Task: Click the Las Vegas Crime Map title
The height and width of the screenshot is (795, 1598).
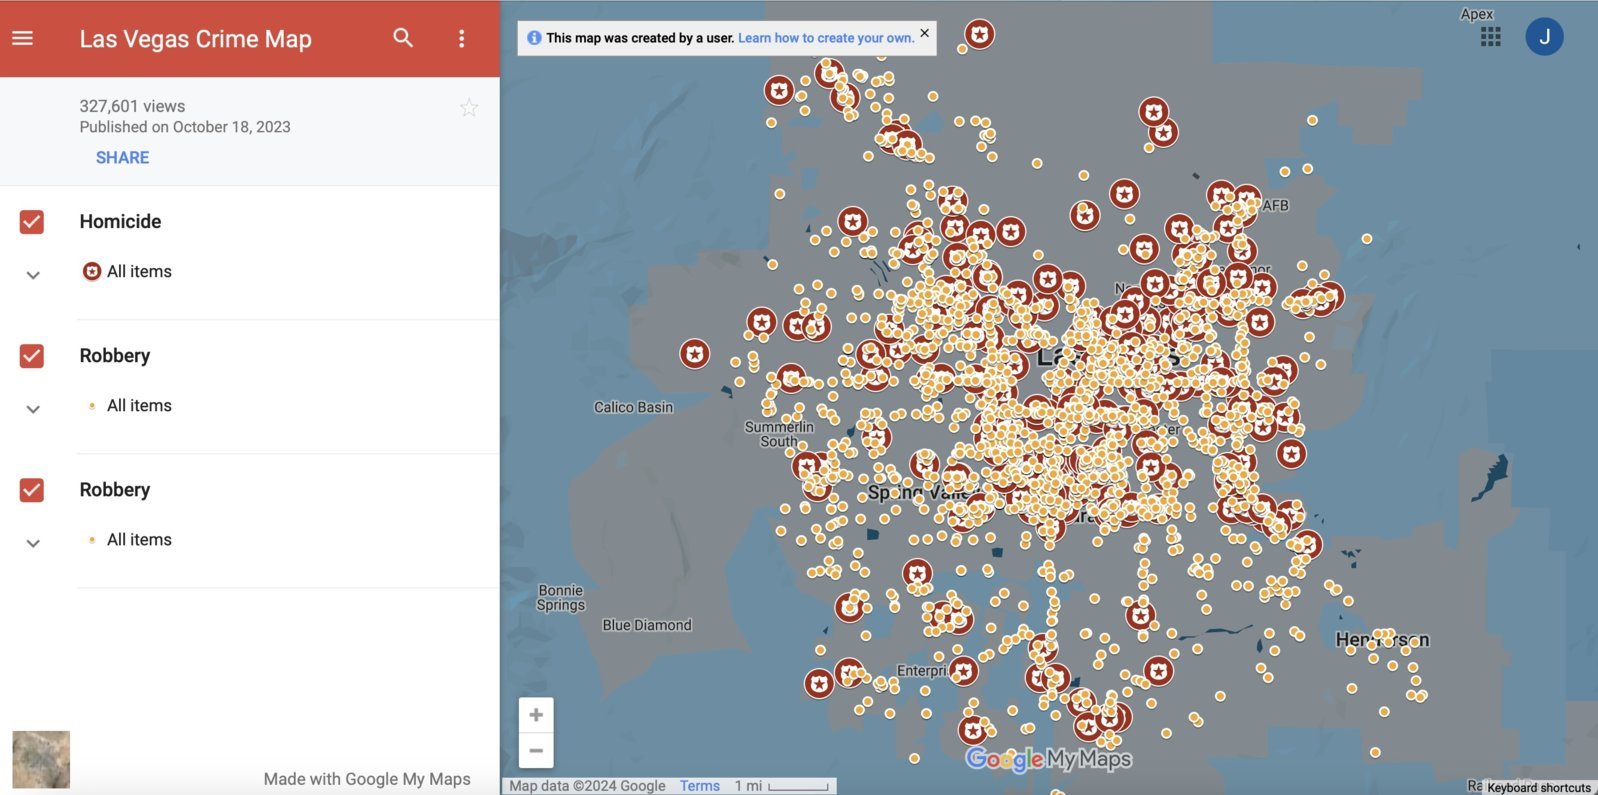Action: tap(196, 39)
